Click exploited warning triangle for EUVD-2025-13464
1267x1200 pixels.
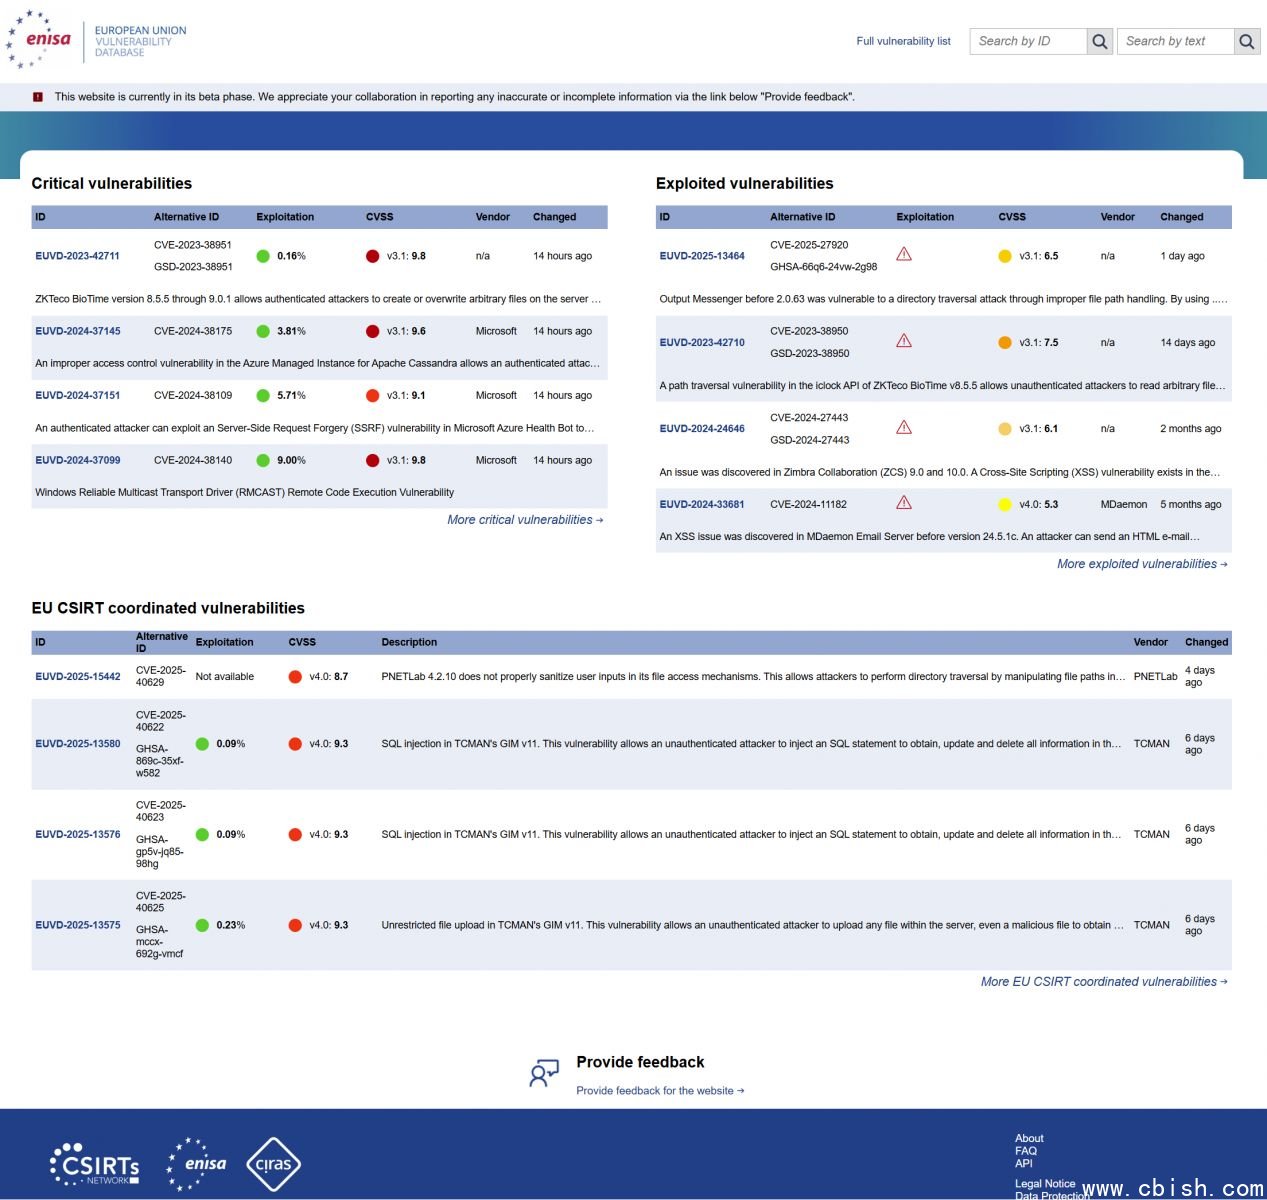coord(904,254)
